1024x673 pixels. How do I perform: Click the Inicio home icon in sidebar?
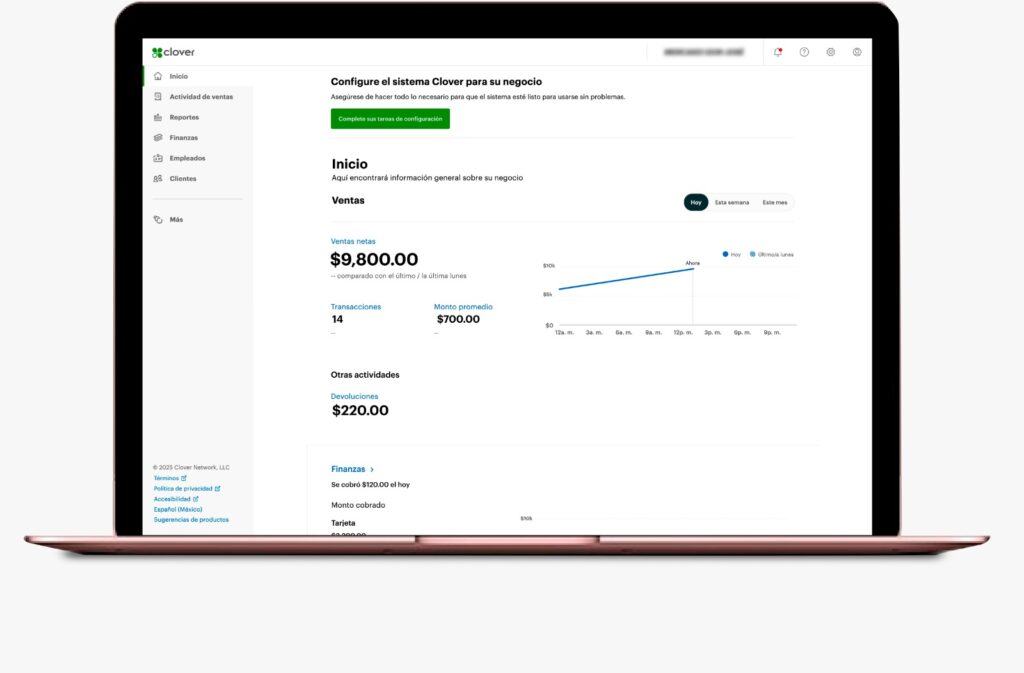[x=158, y=76]
